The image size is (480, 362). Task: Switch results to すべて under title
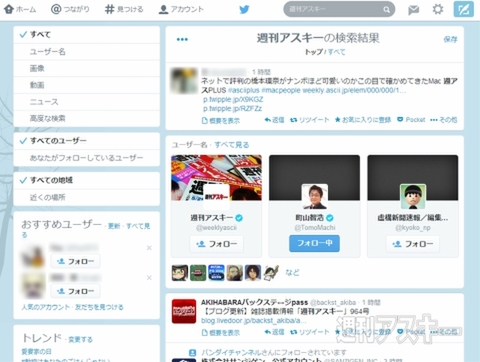[336, 52]
